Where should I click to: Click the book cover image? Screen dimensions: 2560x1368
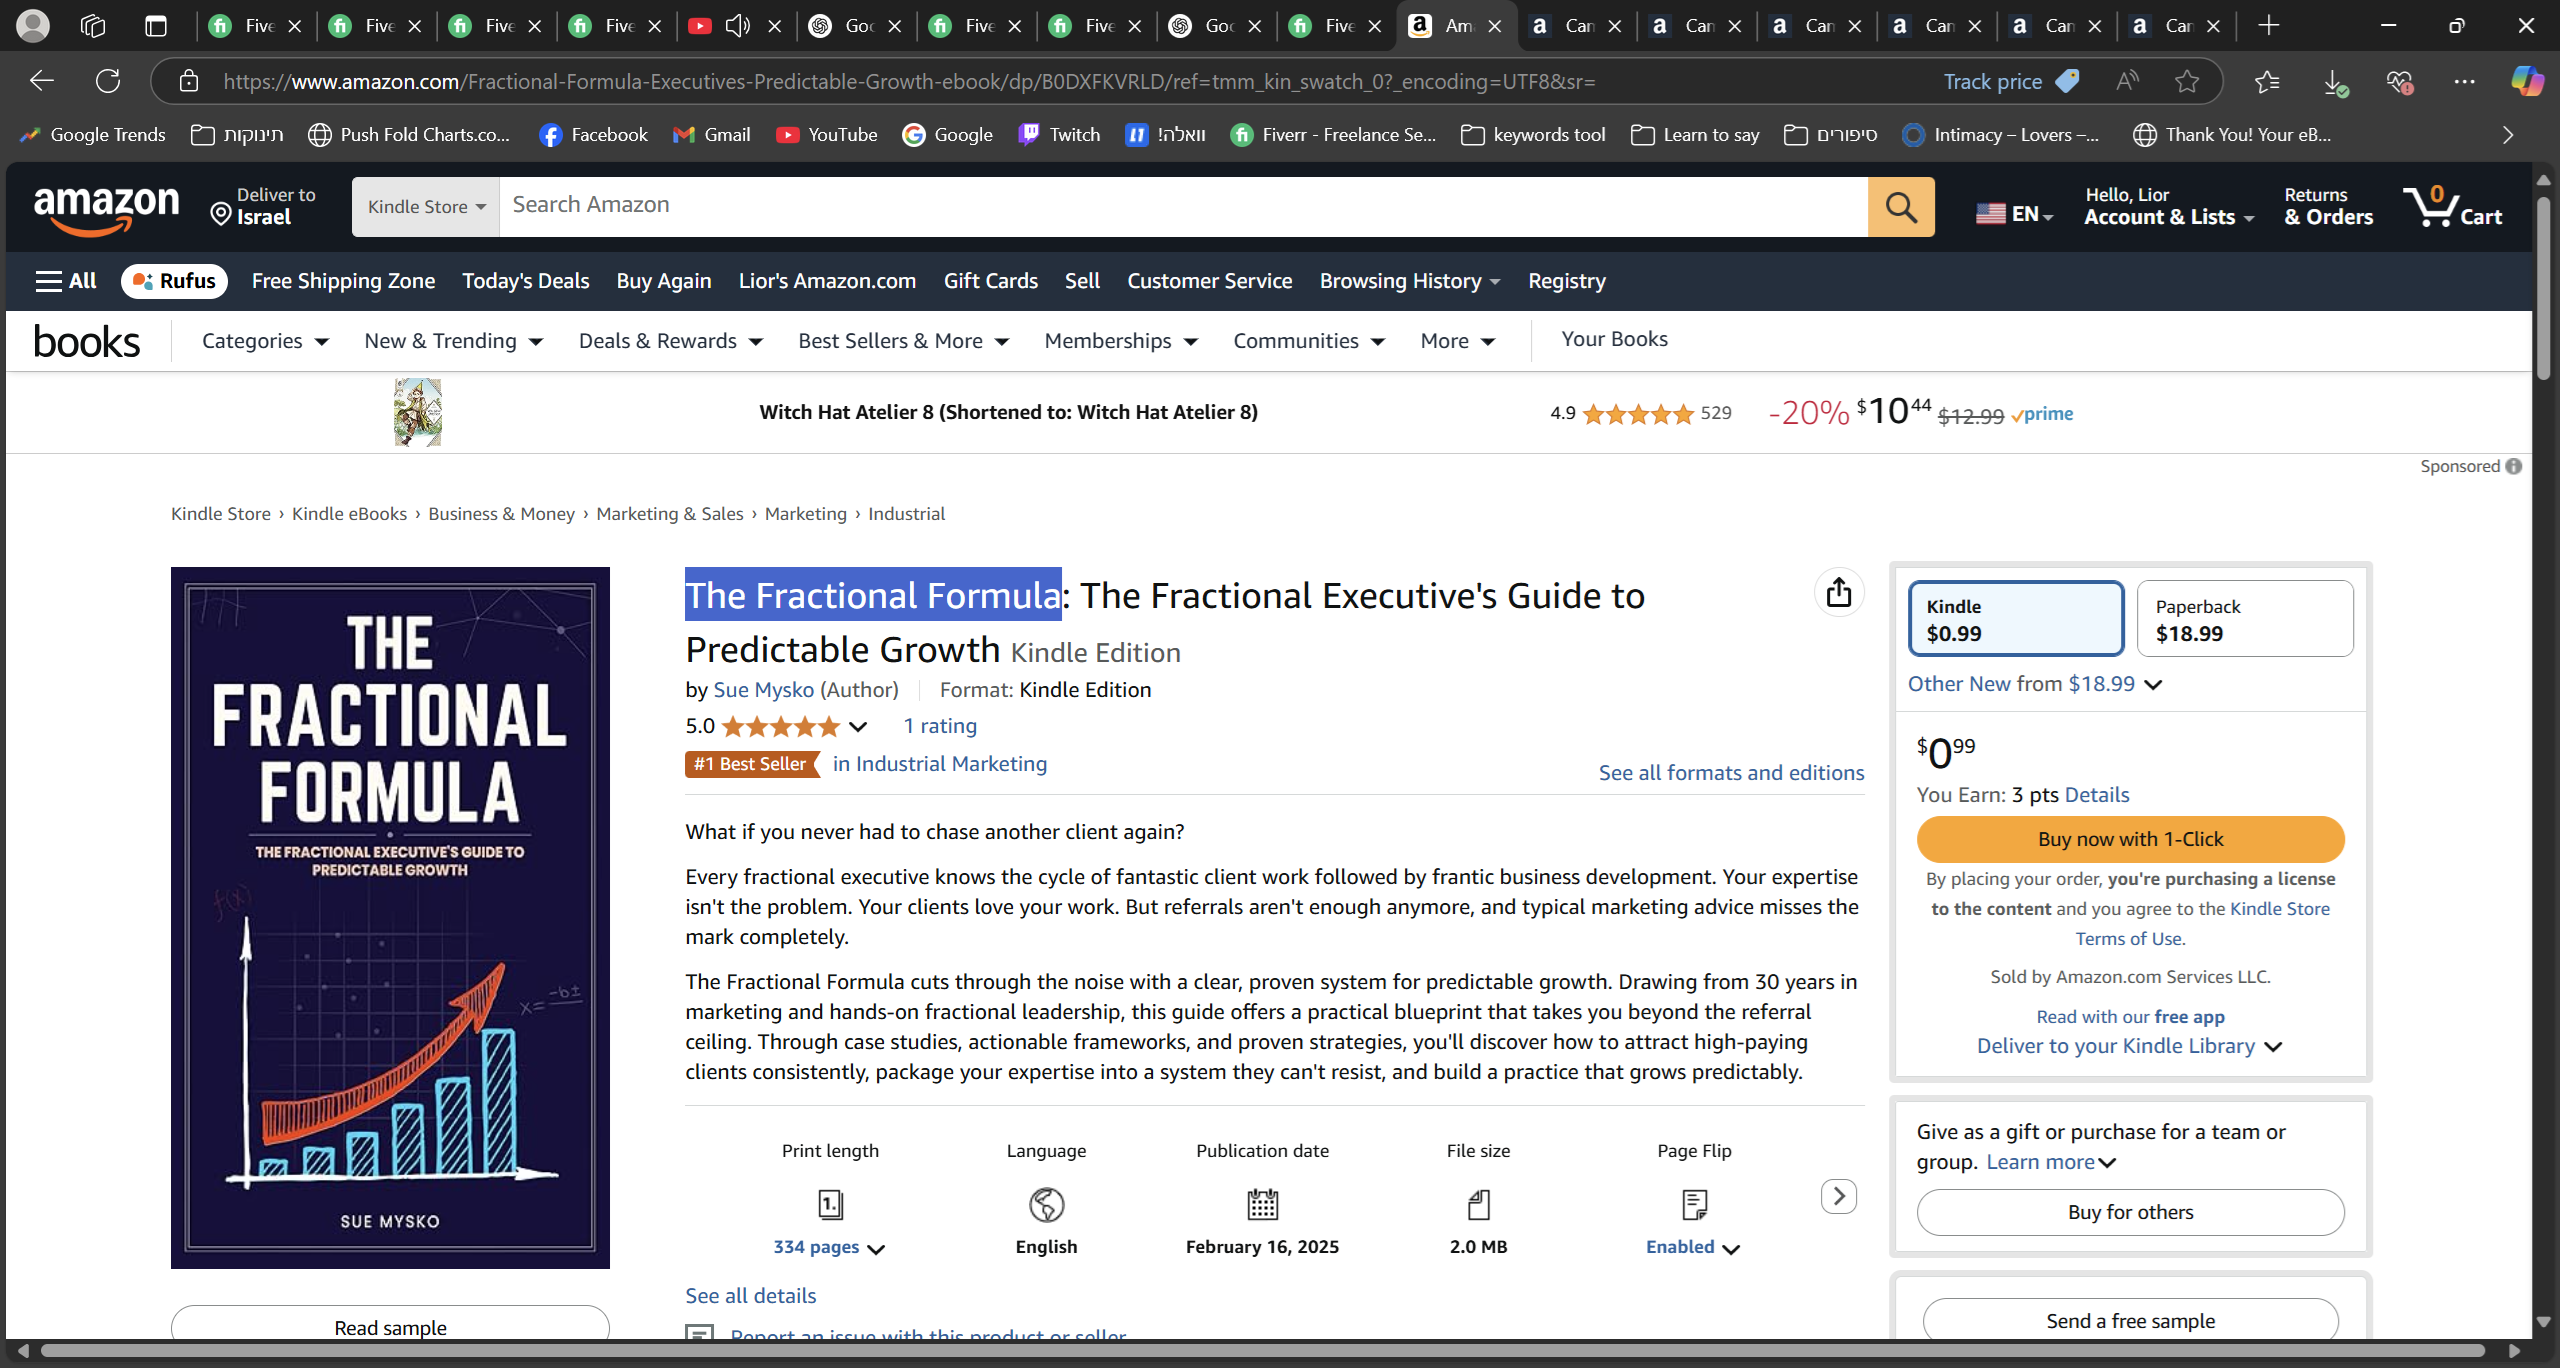pyautogui.click(x=390, y=917)
